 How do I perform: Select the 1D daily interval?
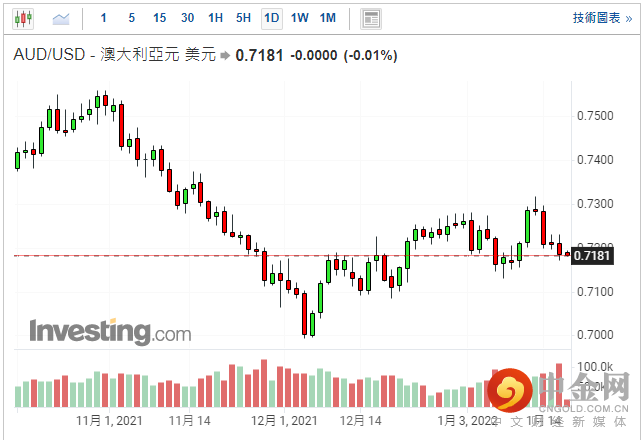[271, 18]
